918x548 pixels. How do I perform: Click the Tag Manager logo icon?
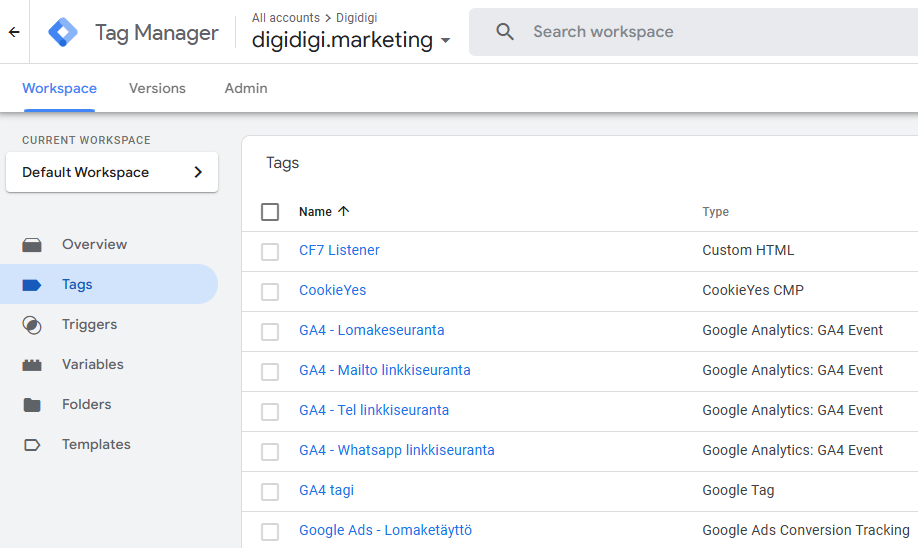coord(63,32)
